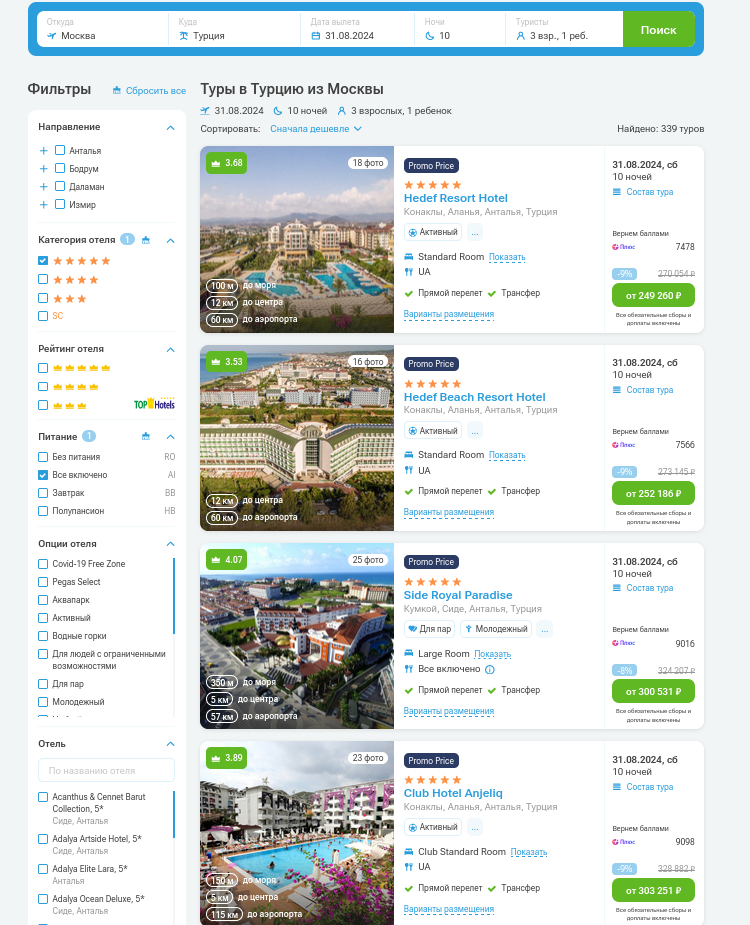
Task: Check the Аквапарк hotel option
Action: [43, 600]
